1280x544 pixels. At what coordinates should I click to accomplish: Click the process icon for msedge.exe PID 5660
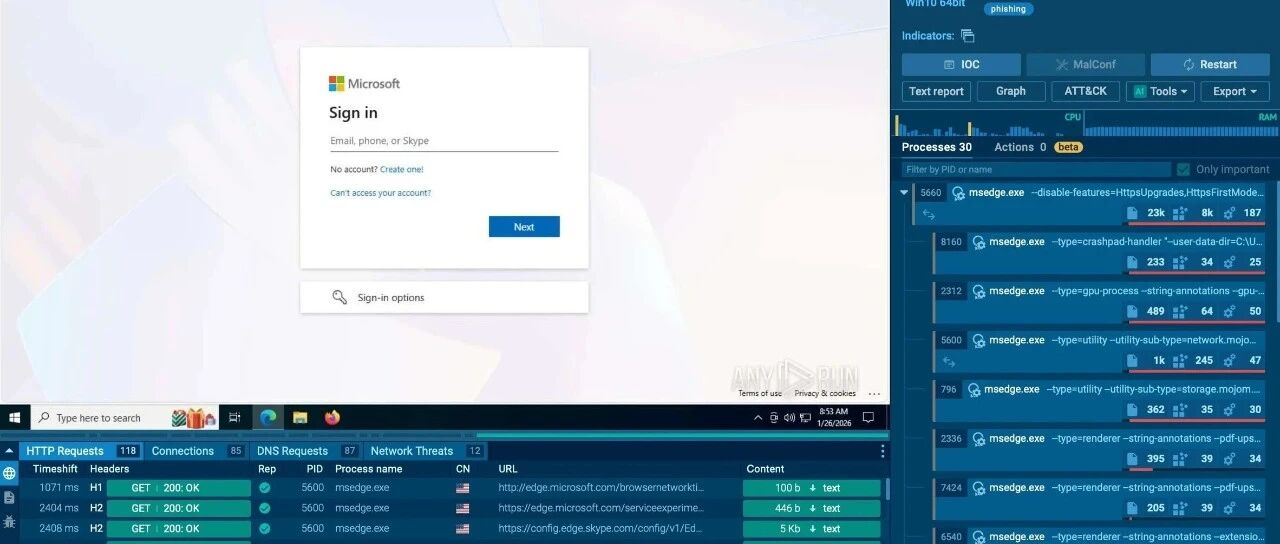click(x=958, y=193)
